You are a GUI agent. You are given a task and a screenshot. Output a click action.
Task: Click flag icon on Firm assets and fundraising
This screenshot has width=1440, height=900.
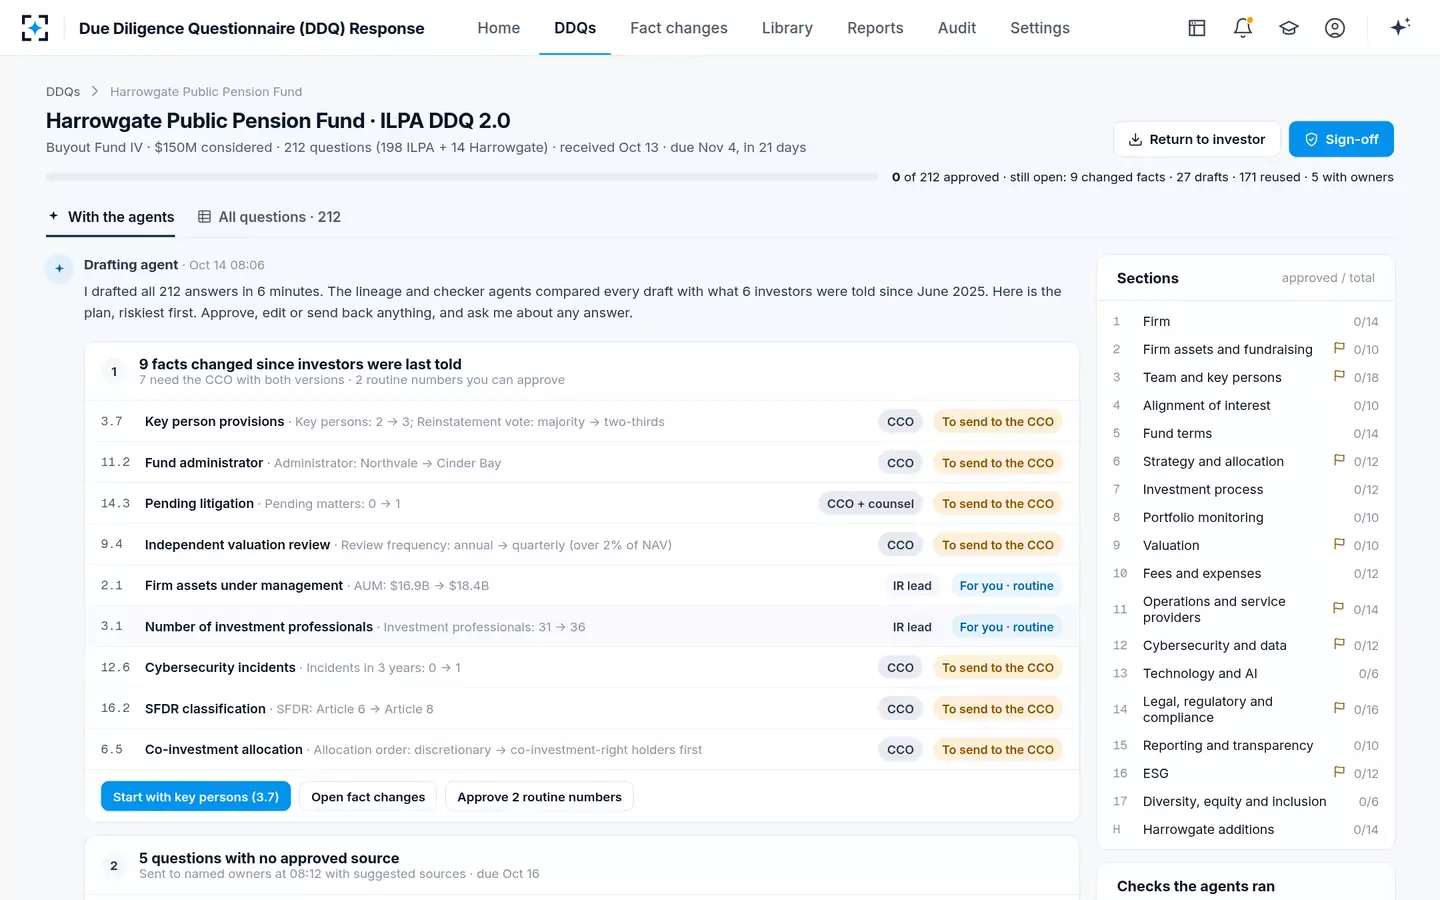1339,348
